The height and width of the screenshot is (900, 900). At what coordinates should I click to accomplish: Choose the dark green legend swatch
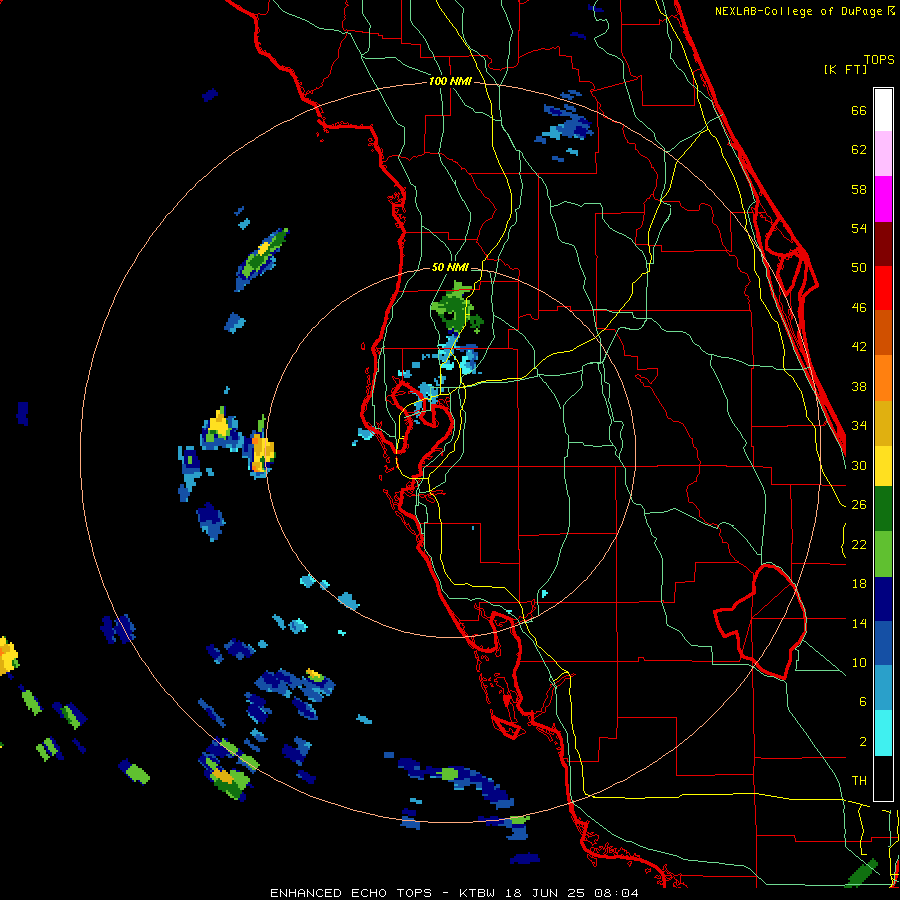(x=883, y=509)
